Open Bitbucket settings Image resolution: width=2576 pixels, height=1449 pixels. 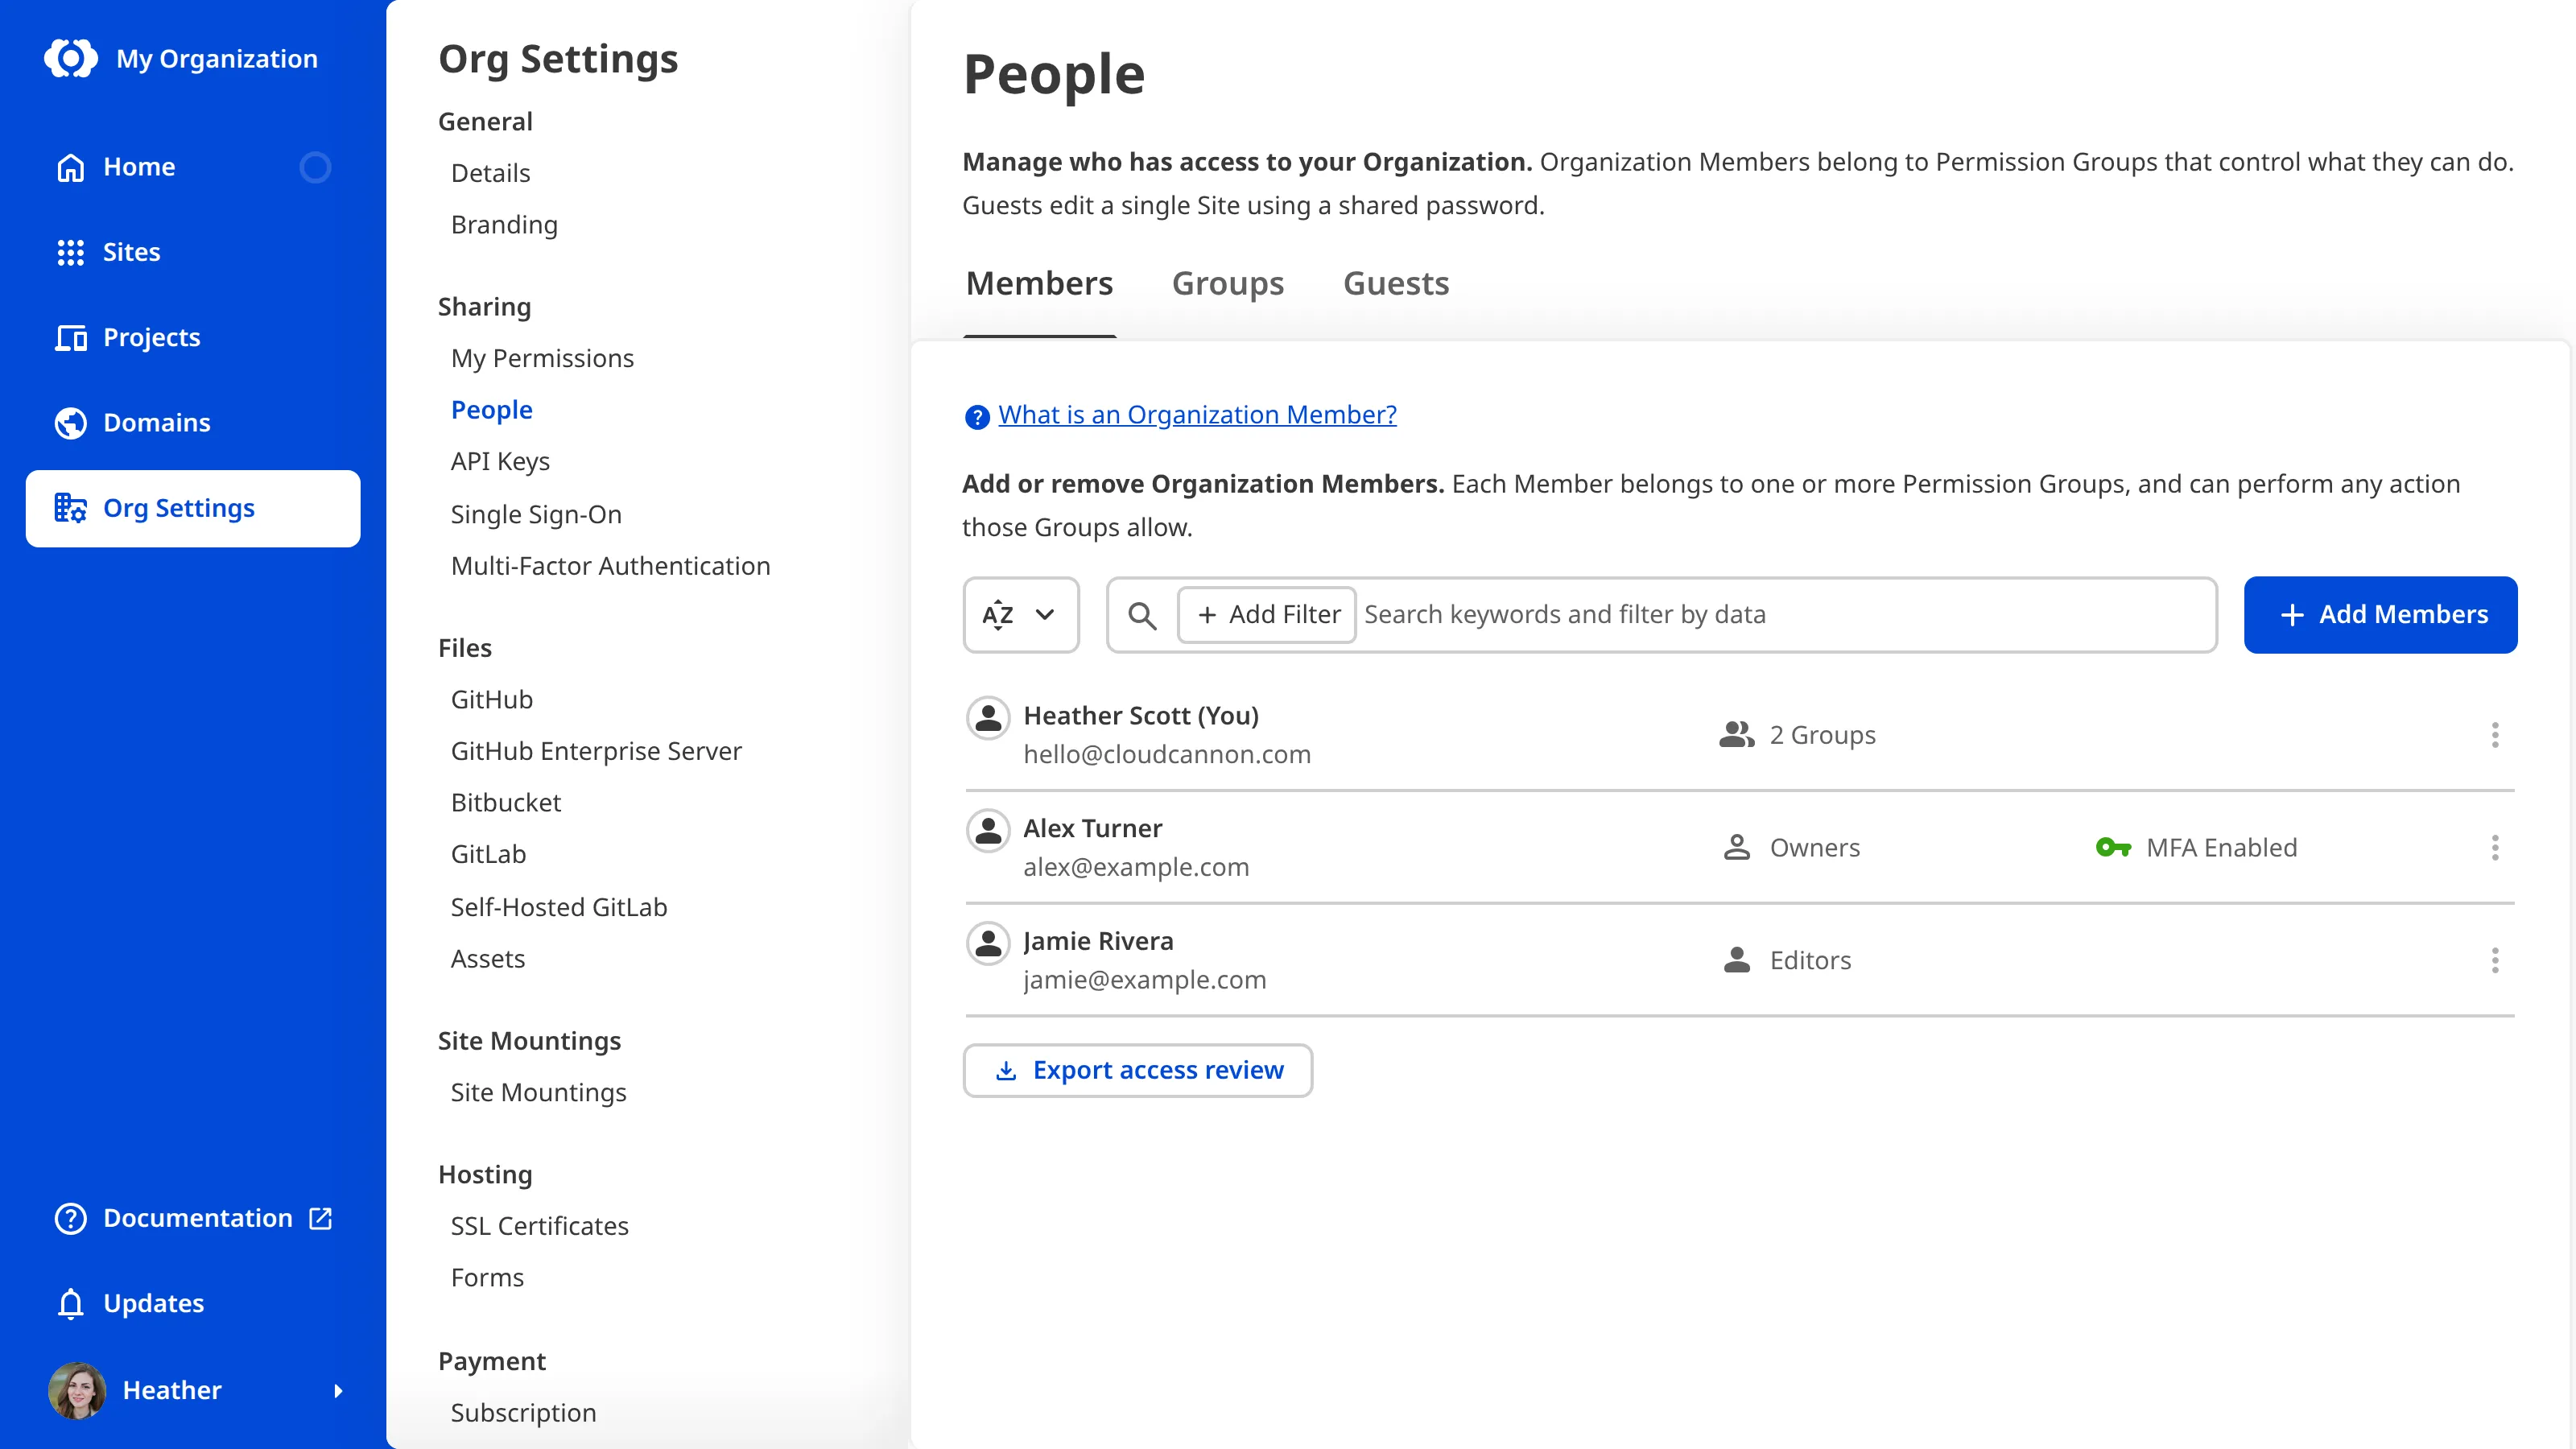(505, 803)
